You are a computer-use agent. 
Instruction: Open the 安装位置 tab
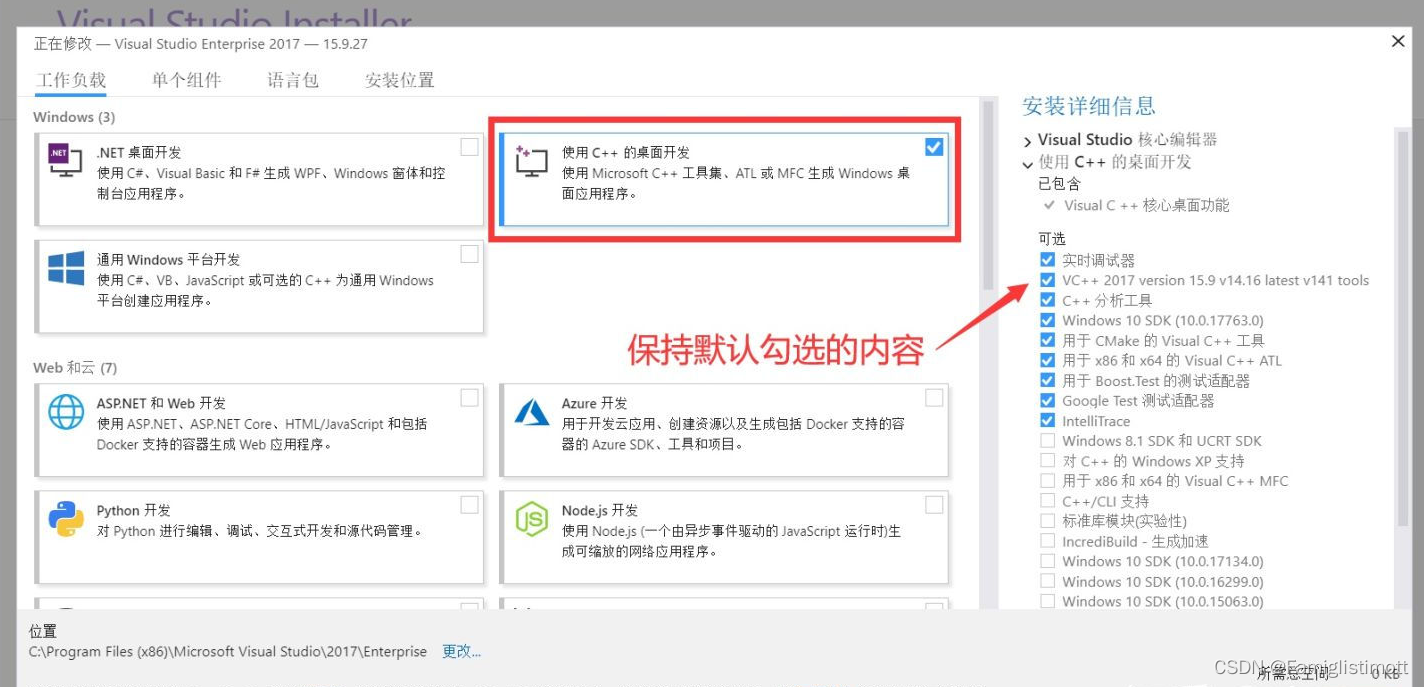point(400,80)
